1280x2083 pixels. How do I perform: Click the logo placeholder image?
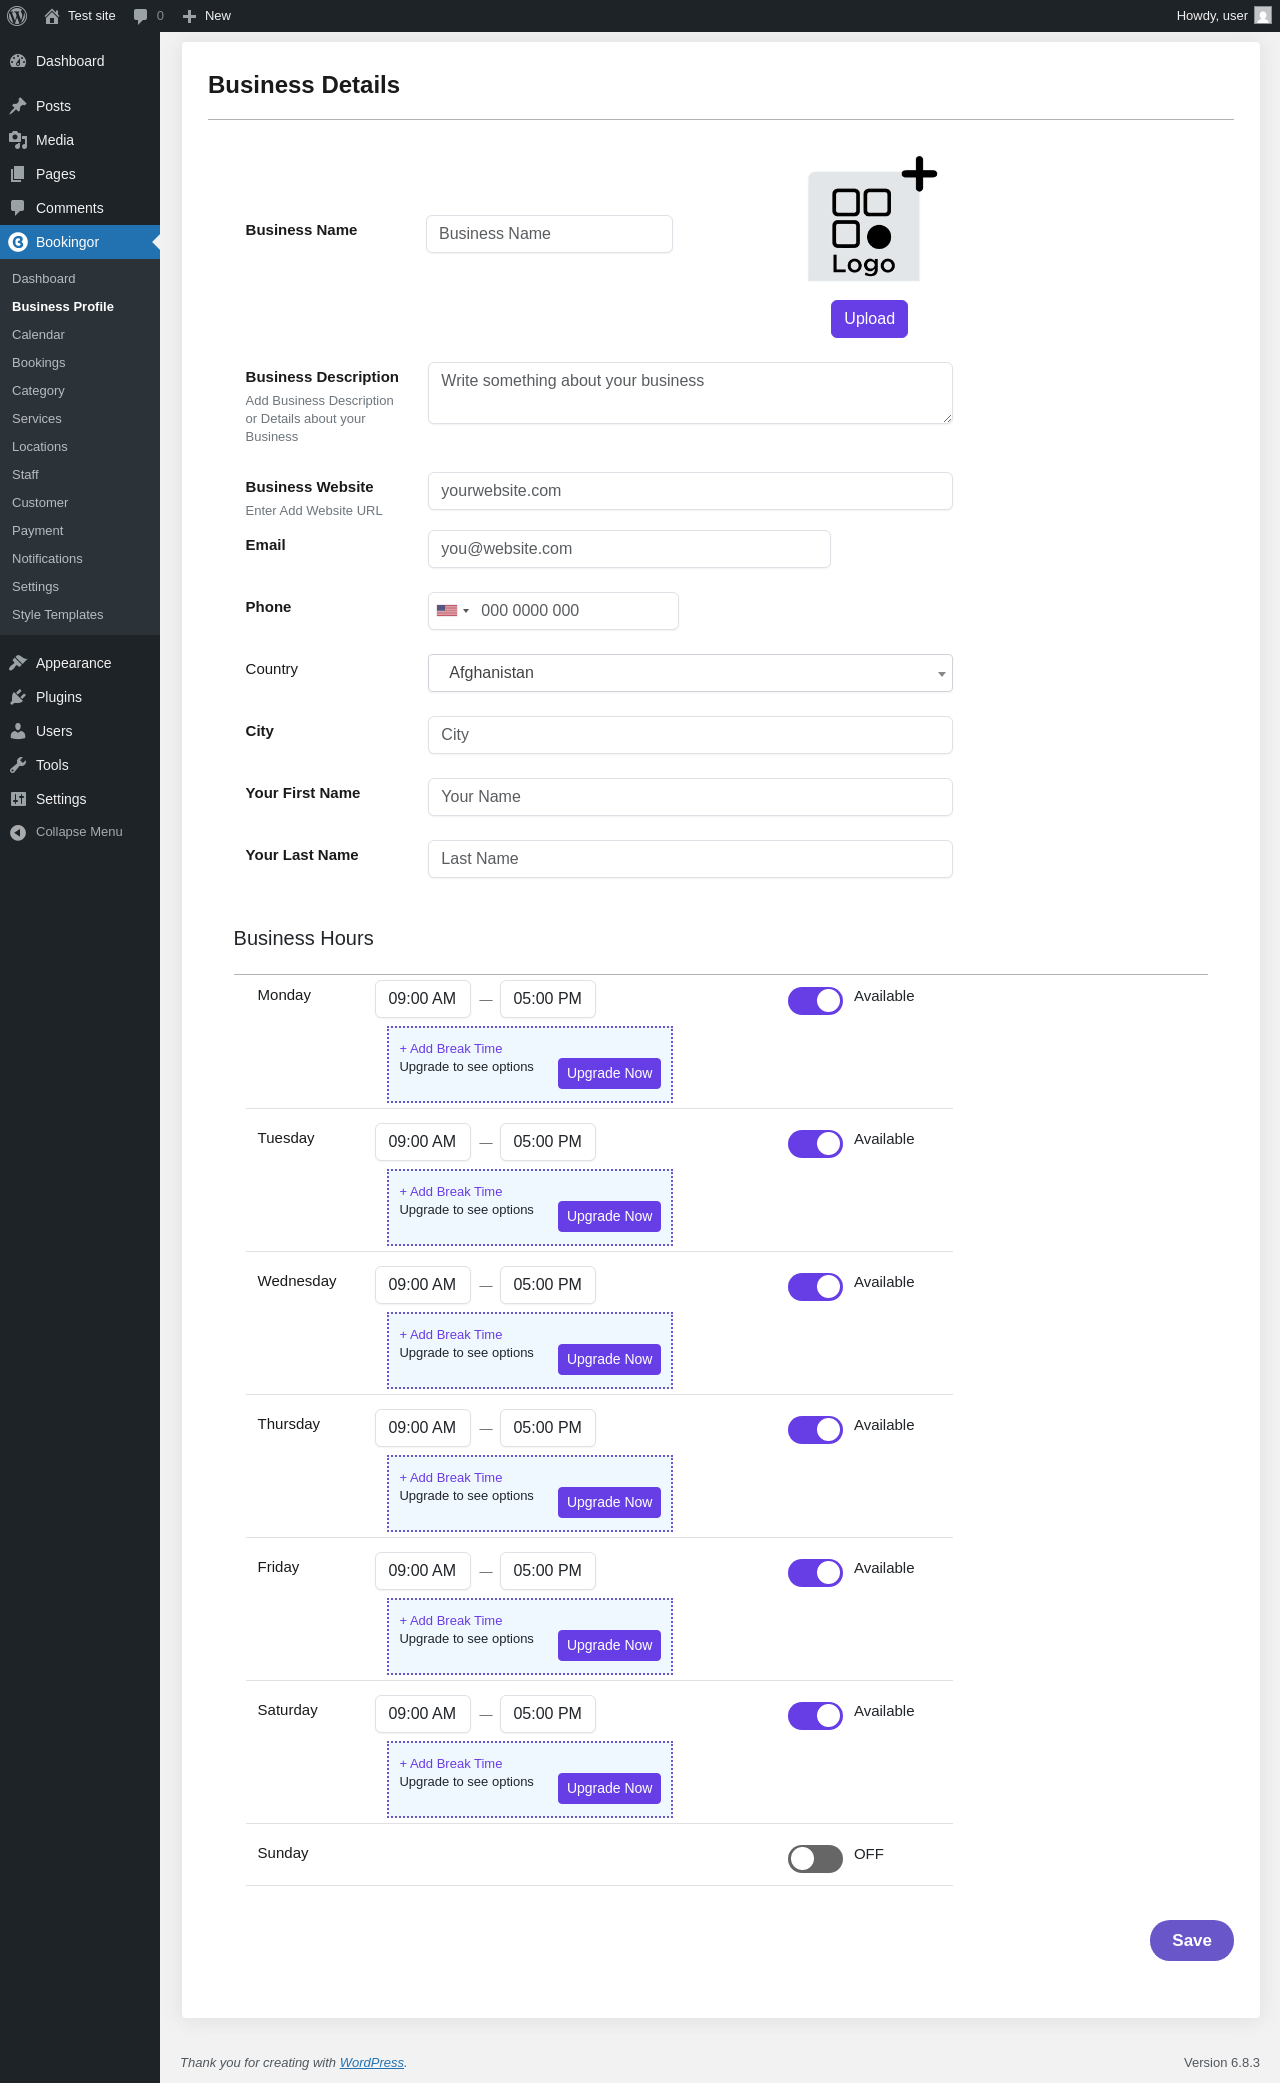[864, 226]
